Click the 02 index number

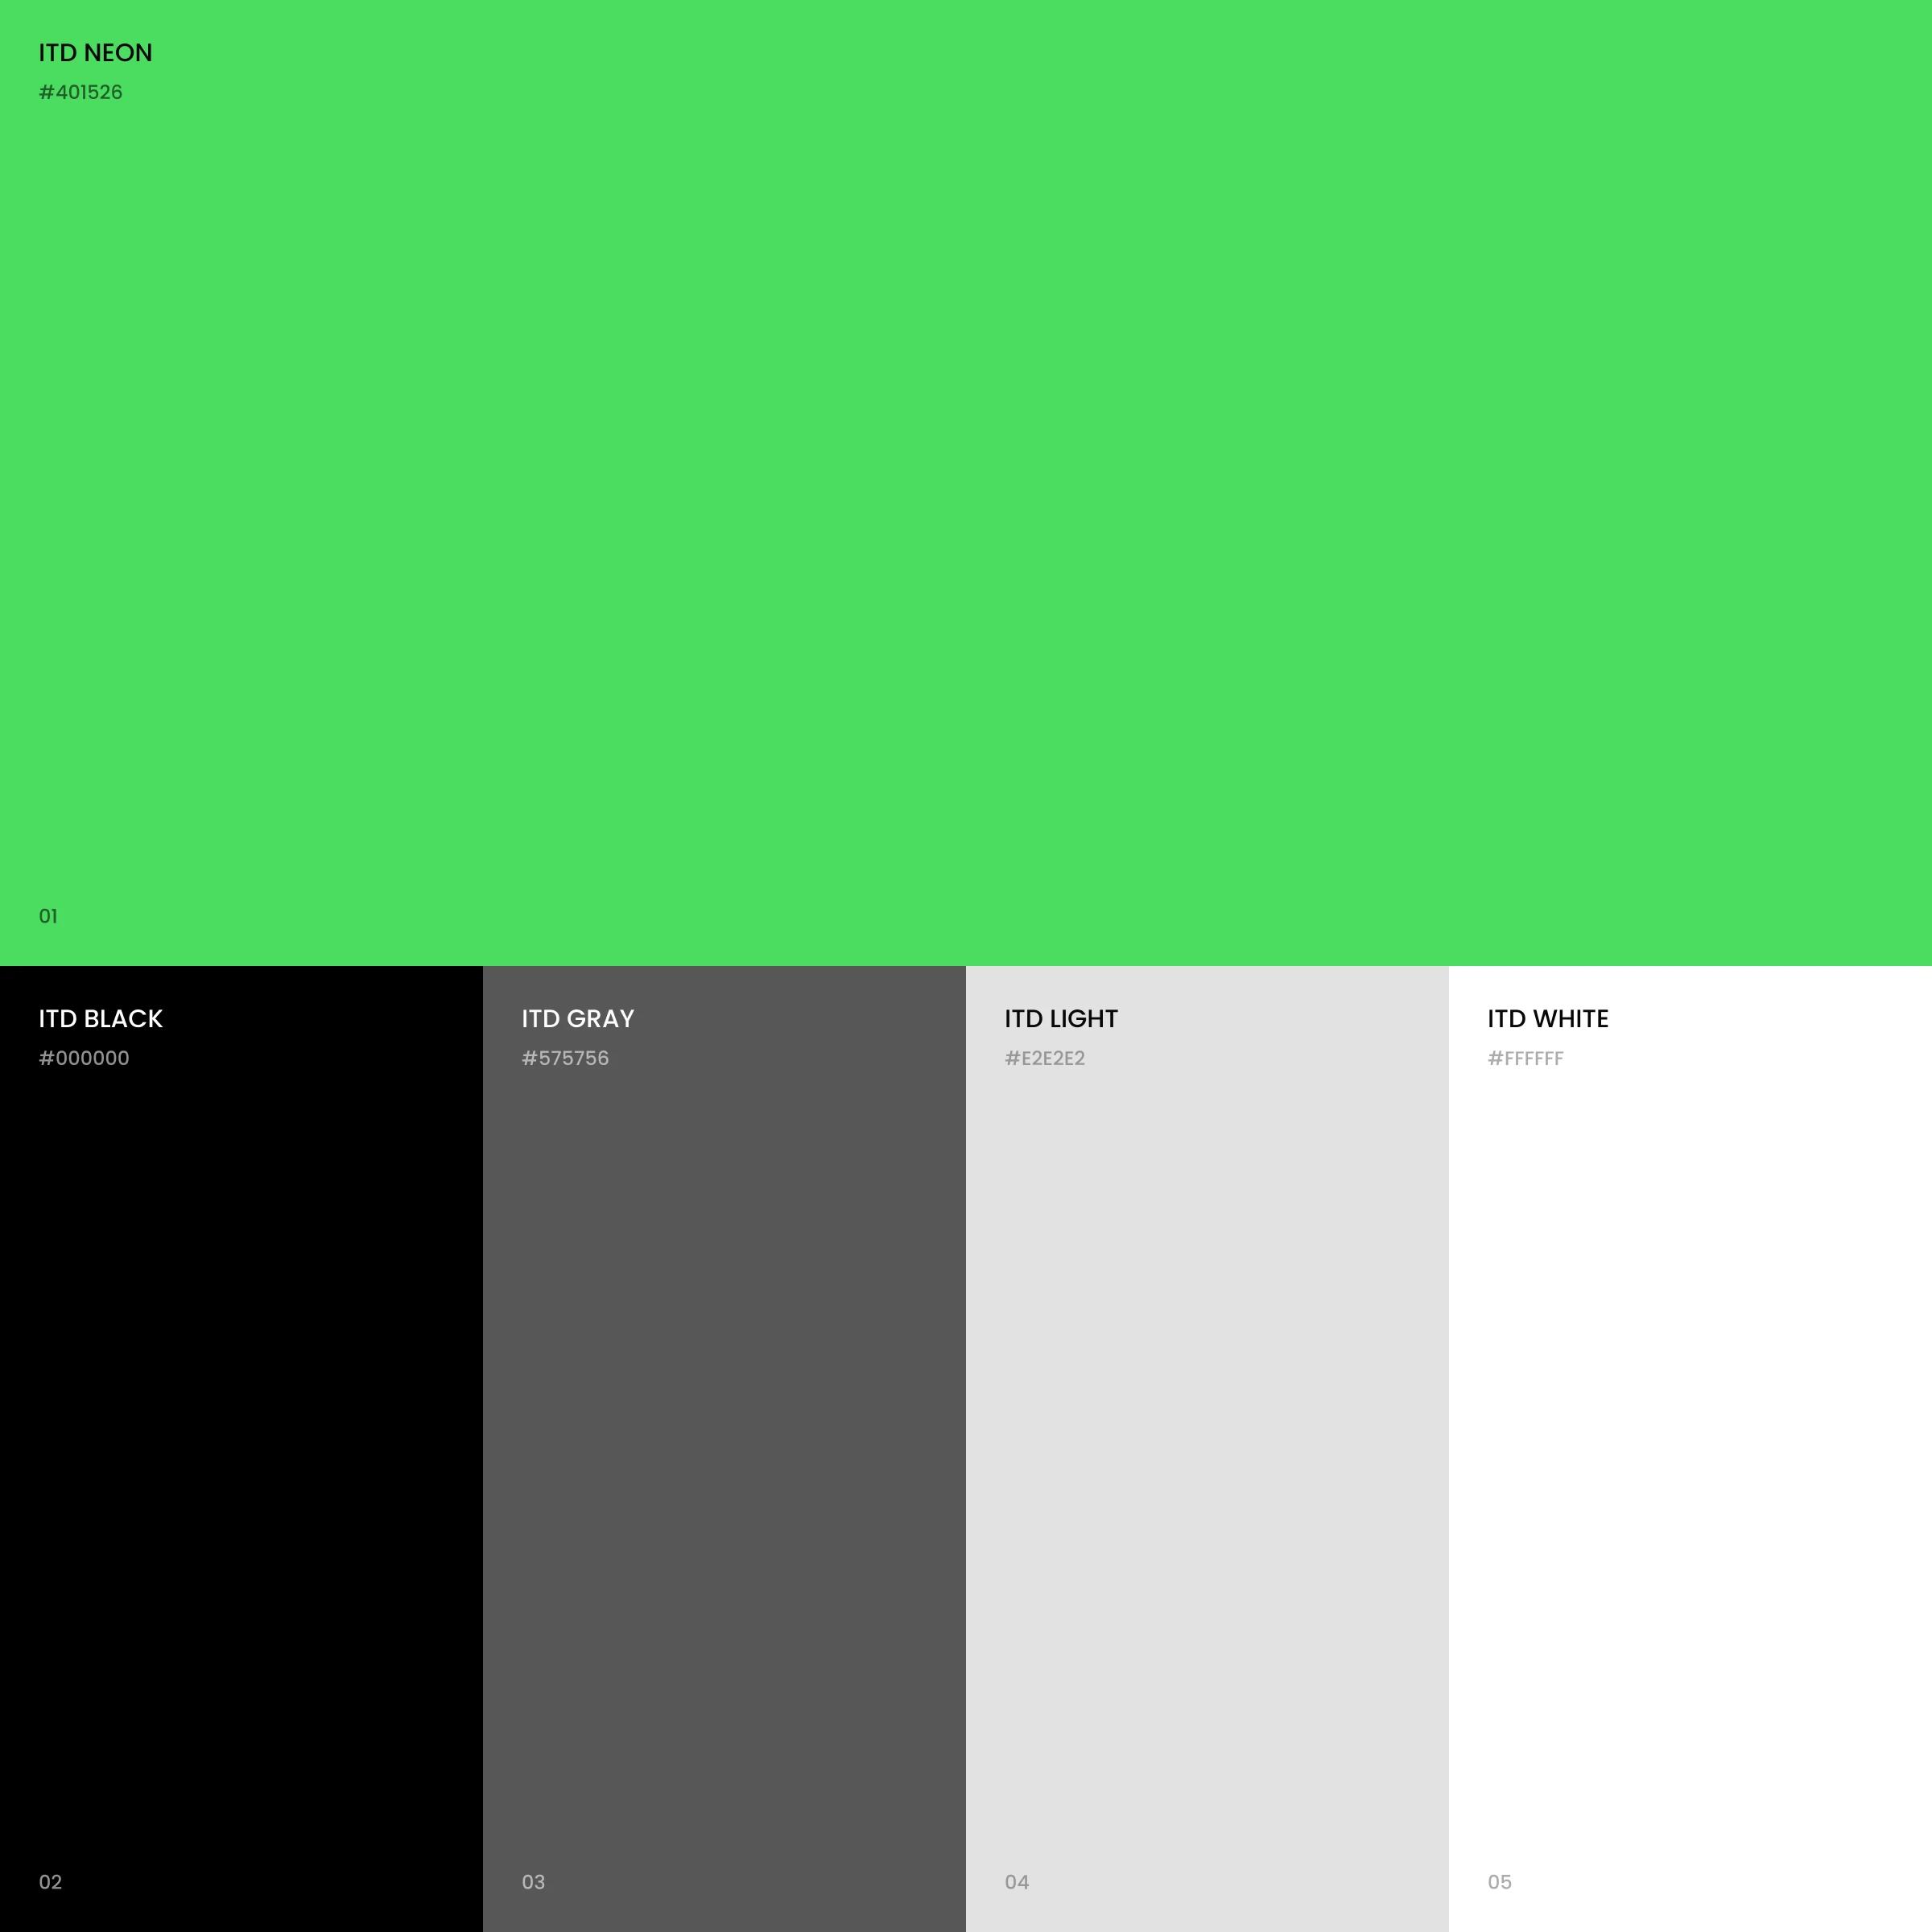click(50, 1882)
